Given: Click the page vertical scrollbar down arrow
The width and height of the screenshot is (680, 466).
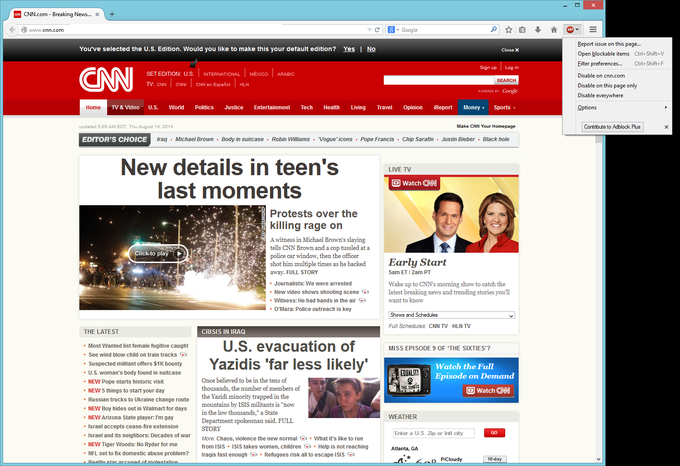Looking at the screenshot, I should tap(598, 459).
